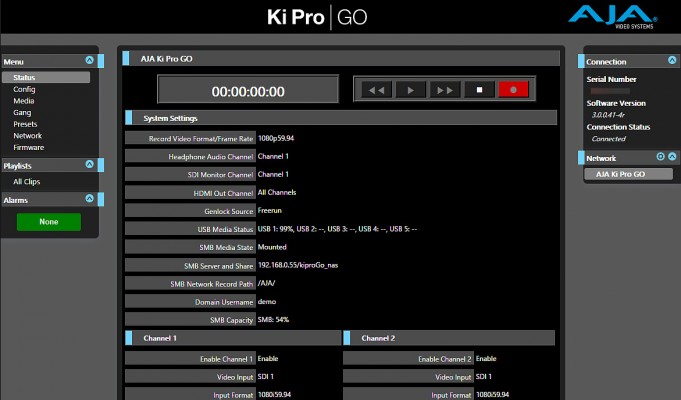Image resolution: width=681 pixels, height=400 pixels.
Task: Click the USB Media Status label
Action: pos(191,229)
